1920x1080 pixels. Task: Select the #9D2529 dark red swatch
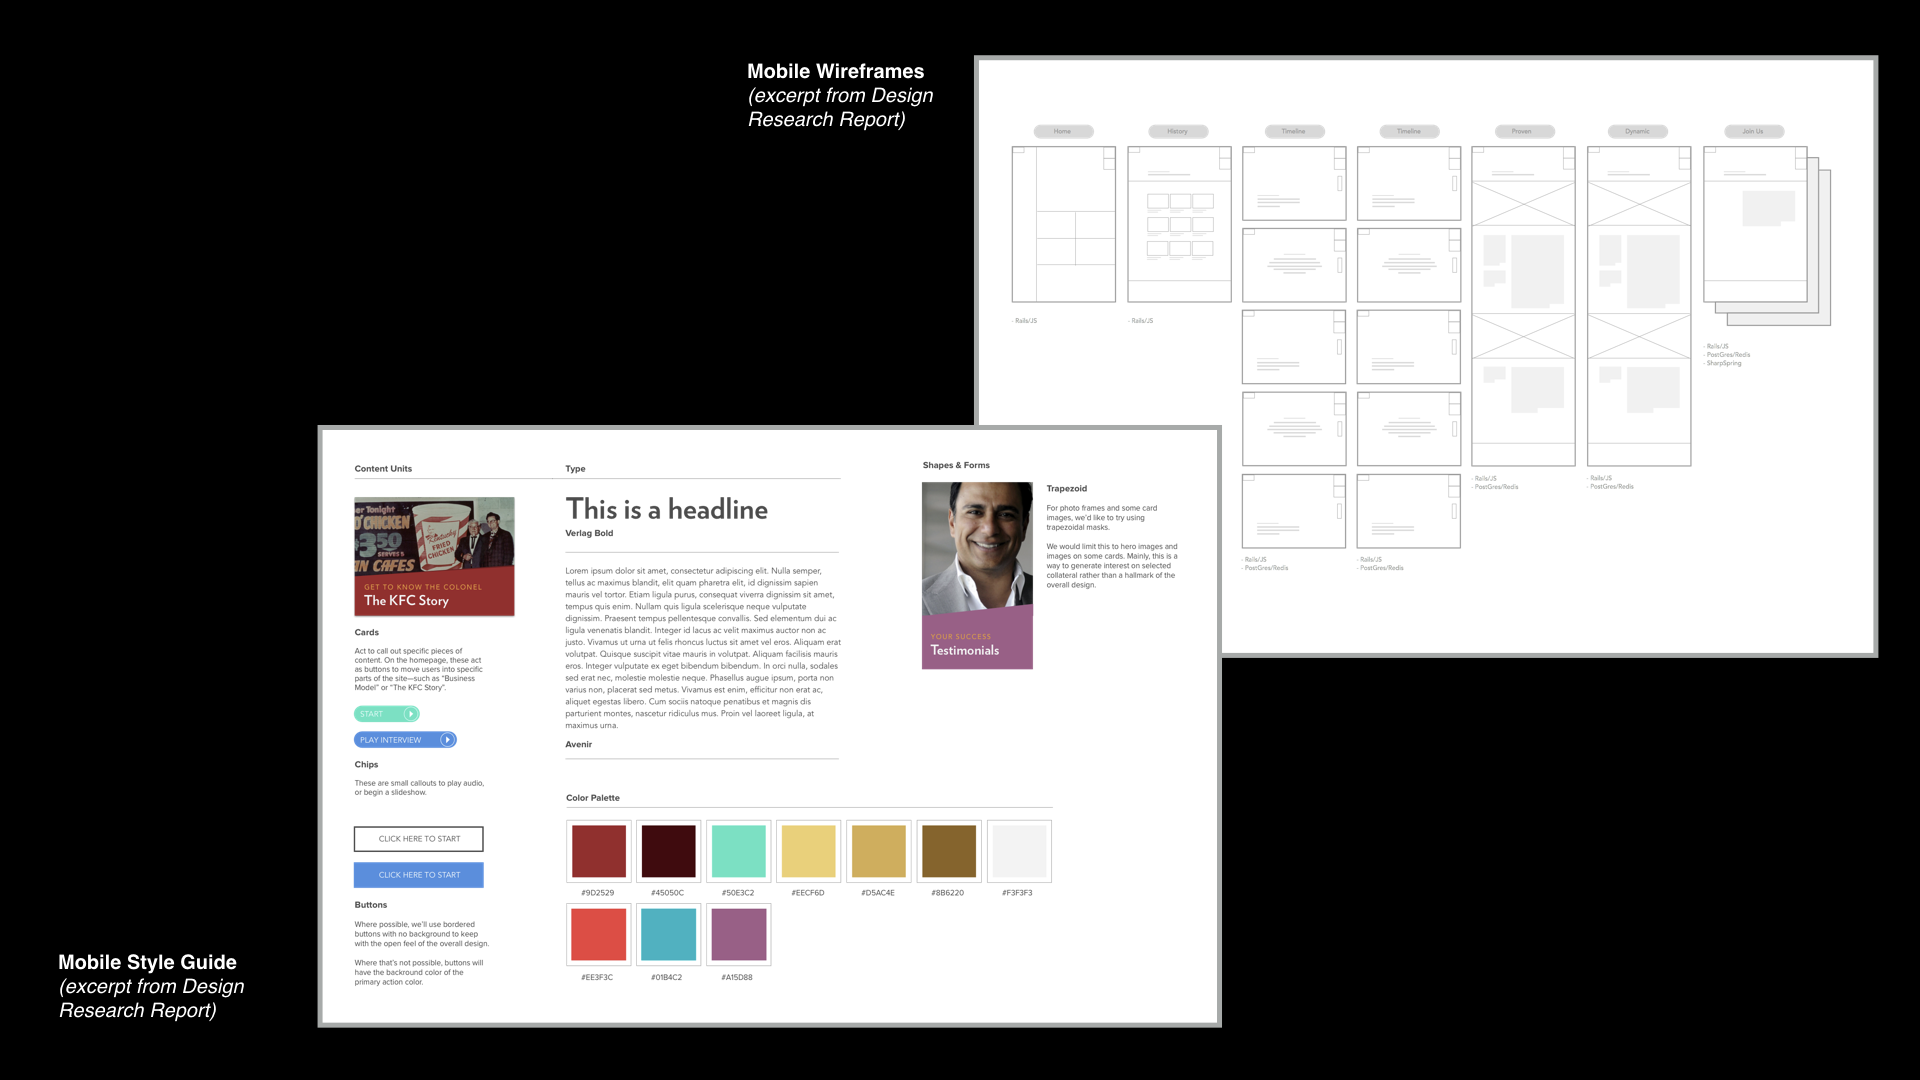[x=599, y=851]
